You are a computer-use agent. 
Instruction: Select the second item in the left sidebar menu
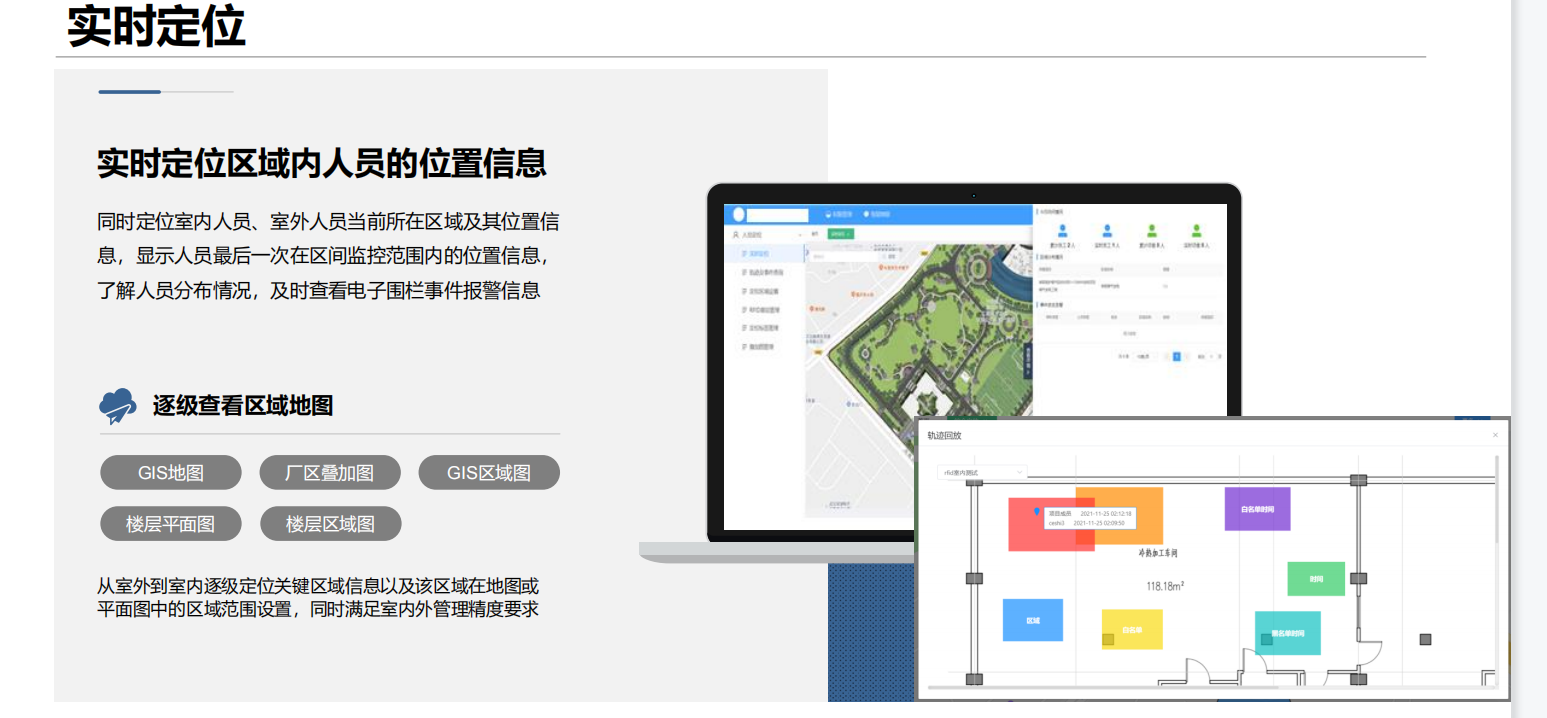click(x=765, y=273)
